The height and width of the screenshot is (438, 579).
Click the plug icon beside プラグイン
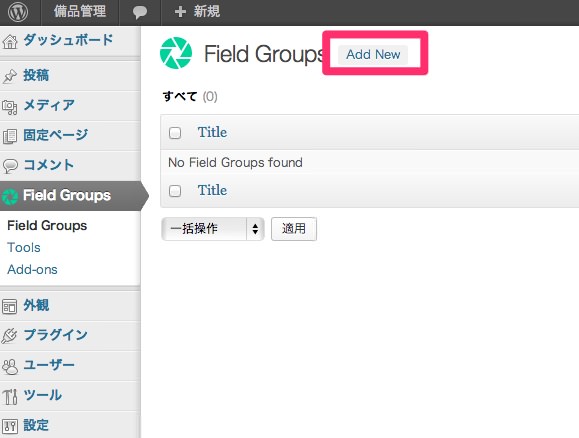(x=10, y=336)
